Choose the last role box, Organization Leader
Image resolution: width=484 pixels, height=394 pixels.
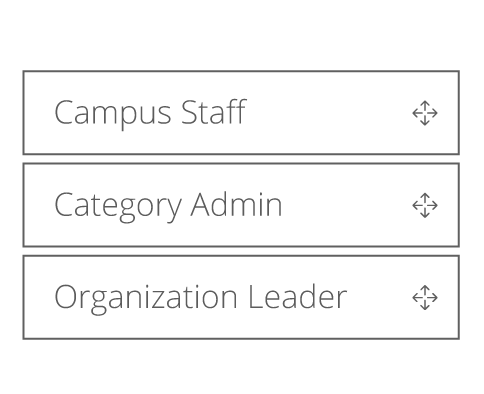pyautogui.click(x=241, y=297)
